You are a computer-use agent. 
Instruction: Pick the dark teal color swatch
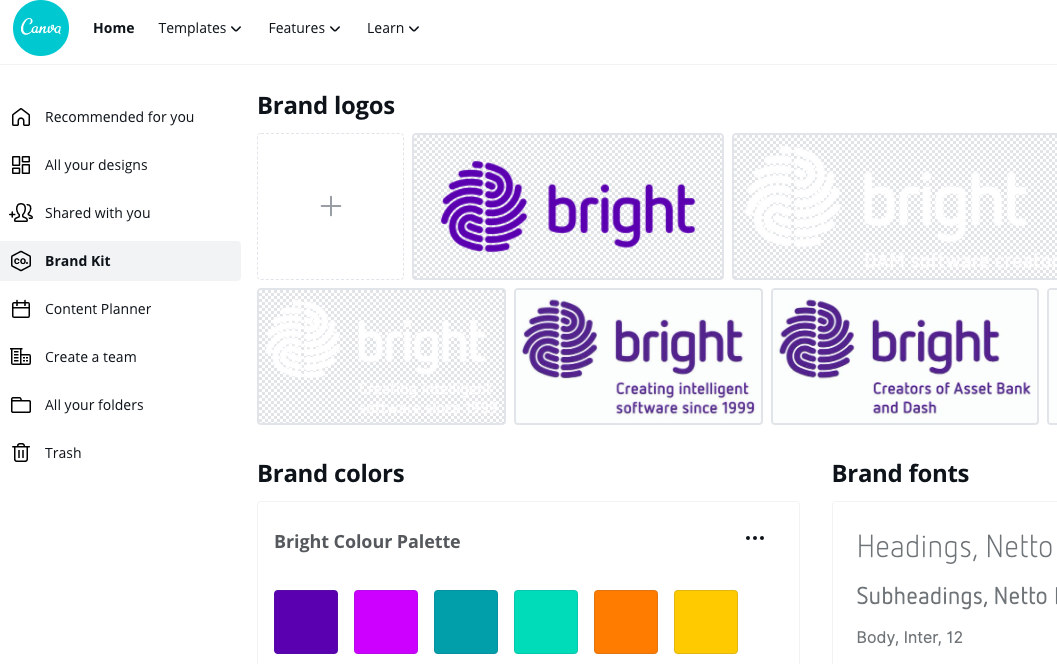466,622
